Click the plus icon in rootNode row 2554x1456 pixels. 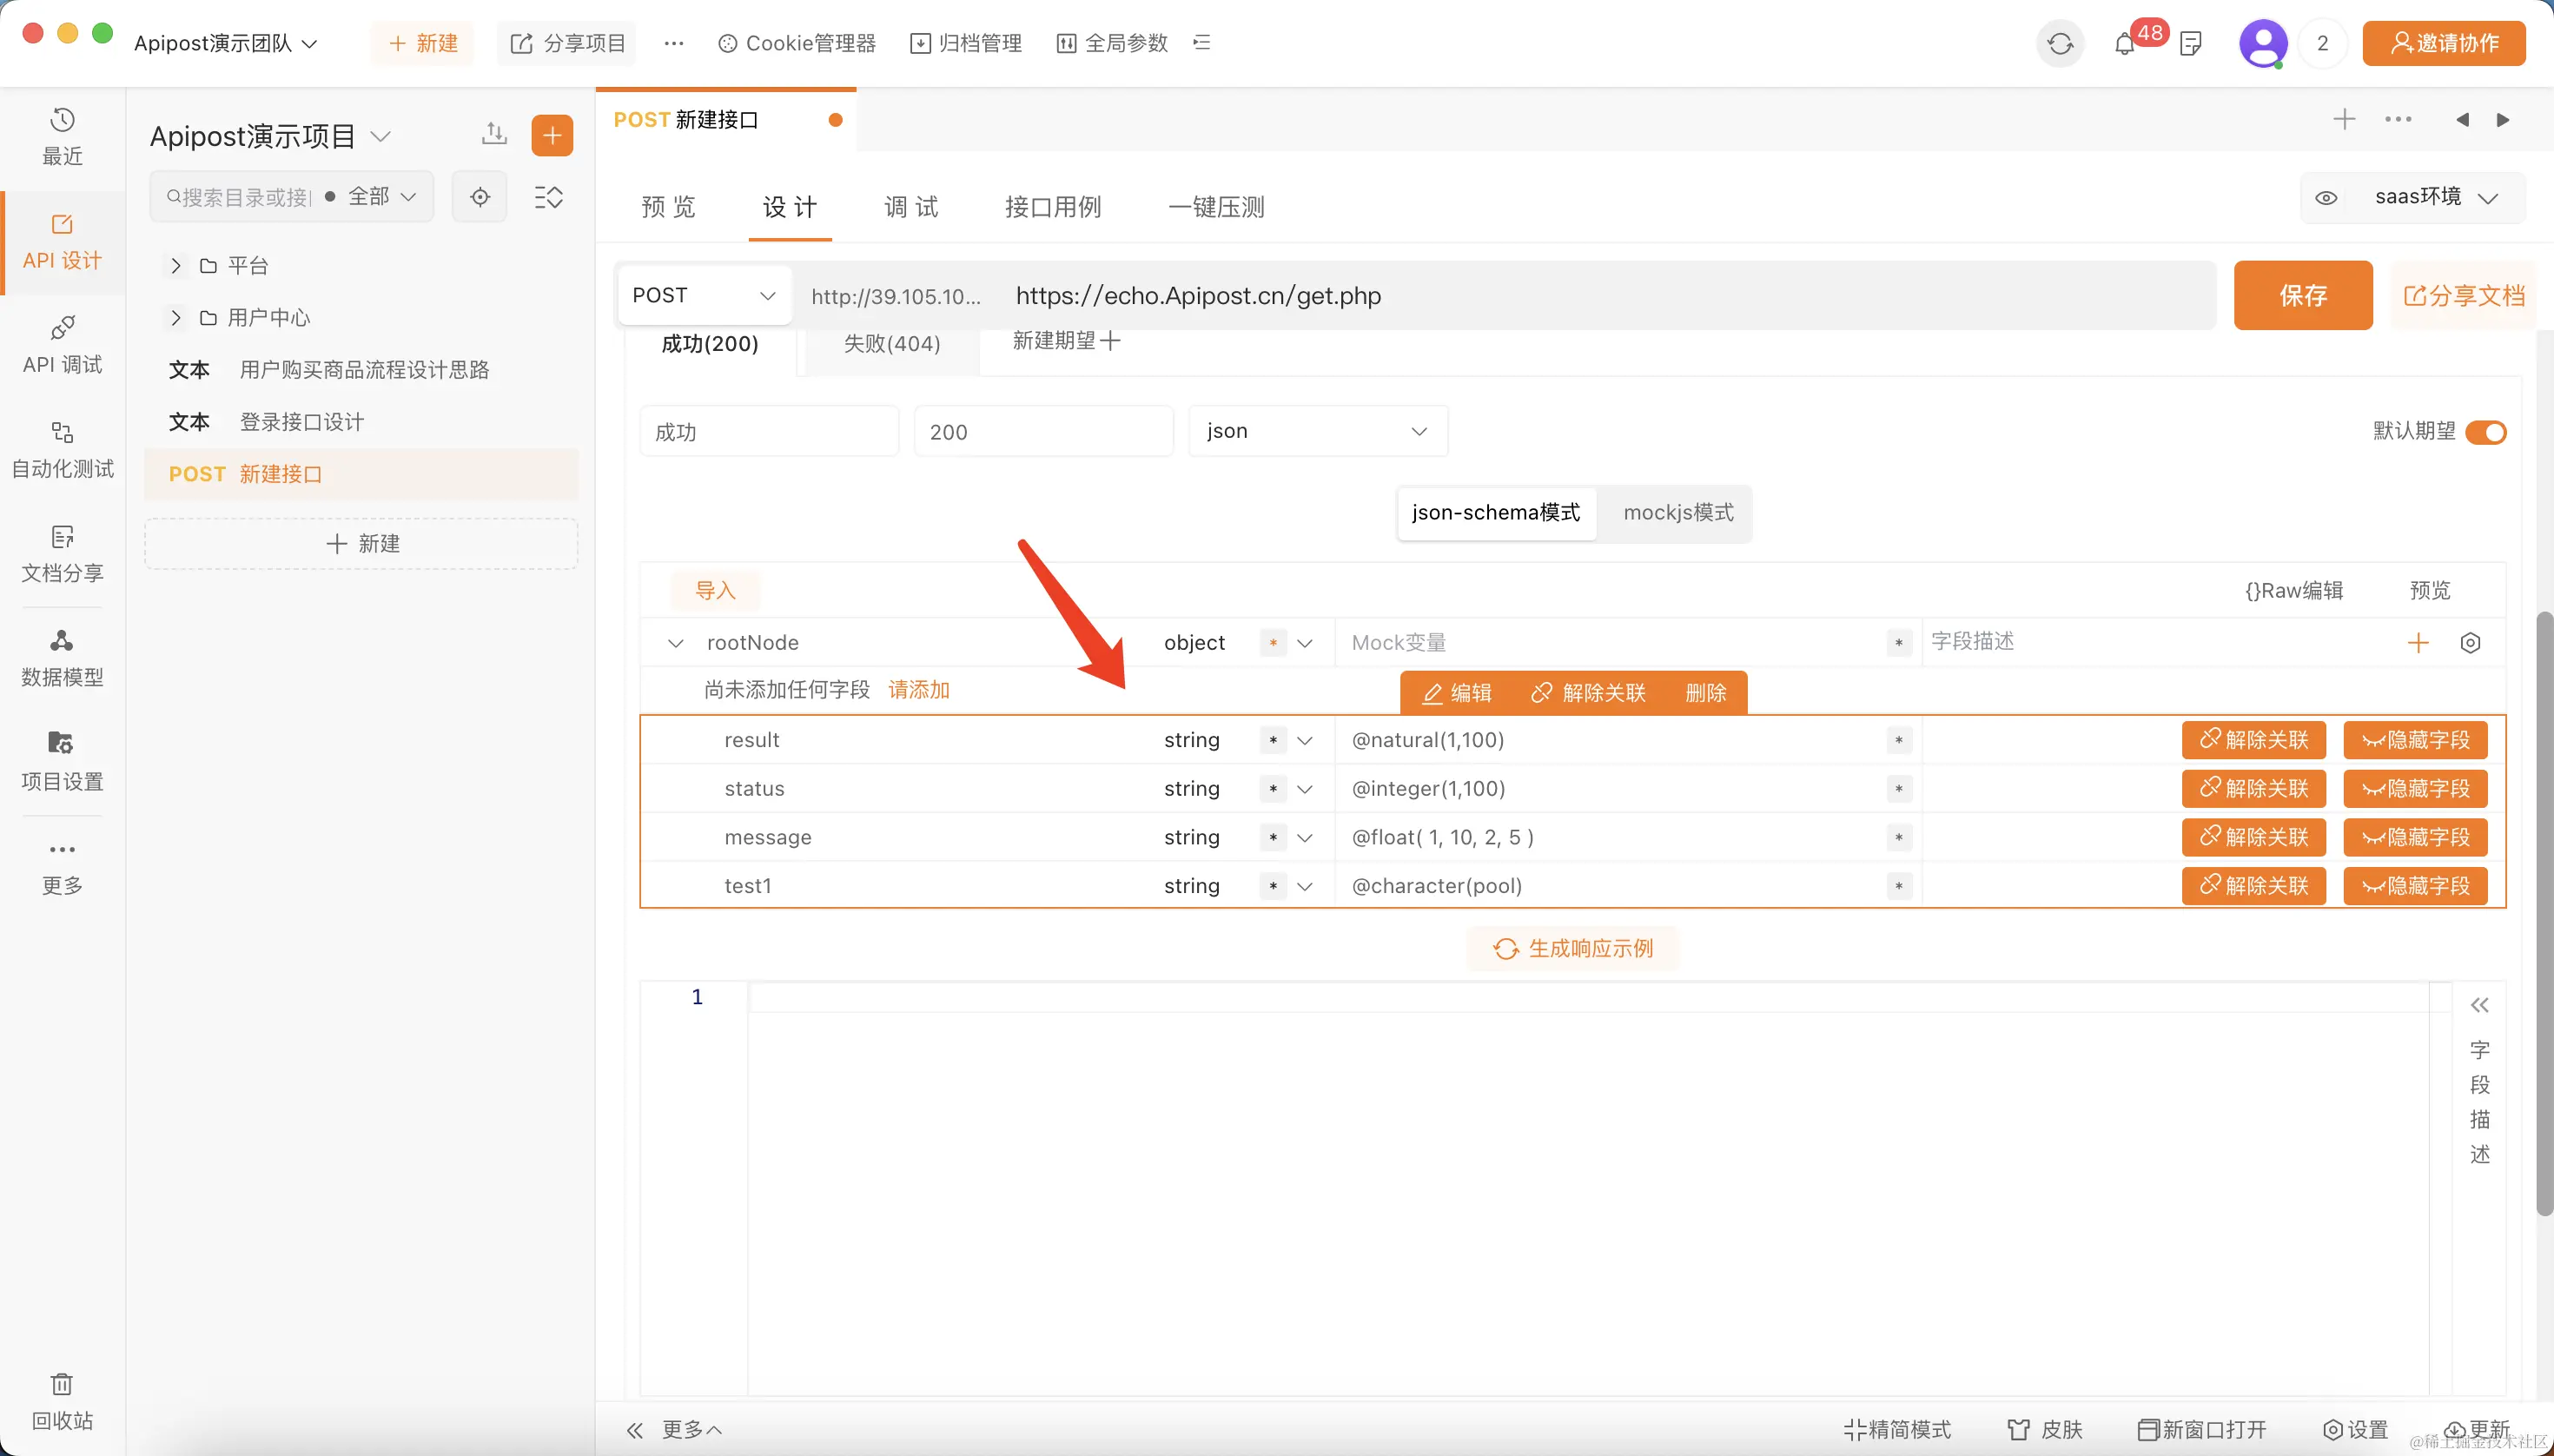click(x=2418, y=642)
